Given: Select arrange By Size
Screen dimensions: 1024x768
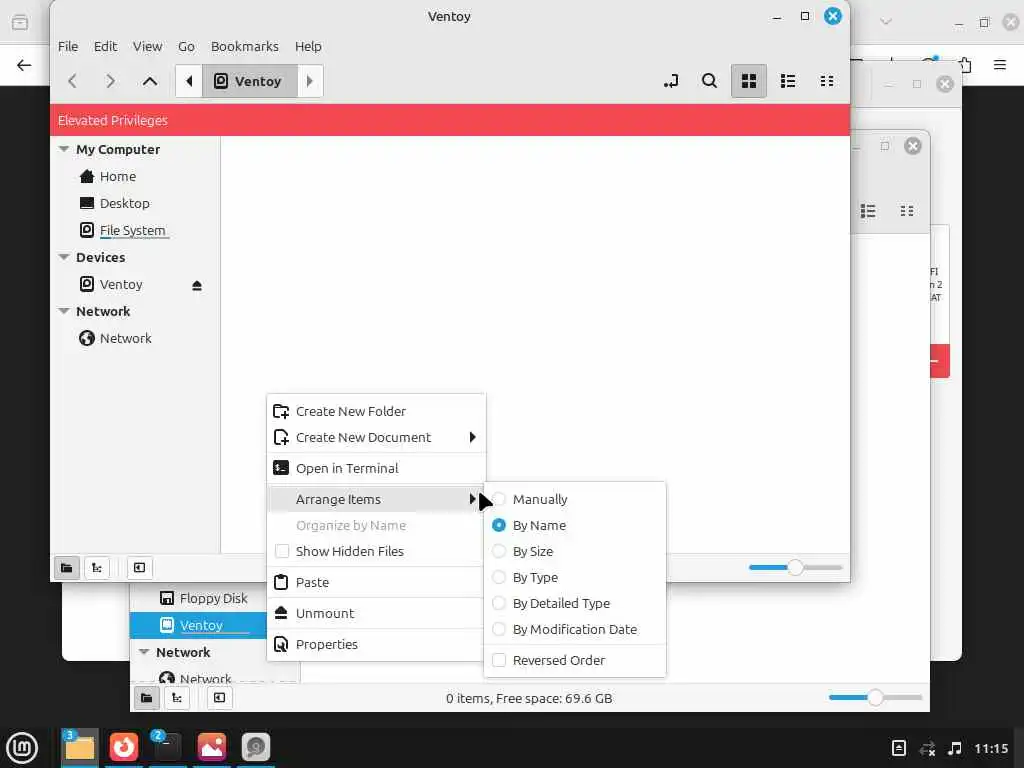Looking at the screenshot, I should pos(575,551).
